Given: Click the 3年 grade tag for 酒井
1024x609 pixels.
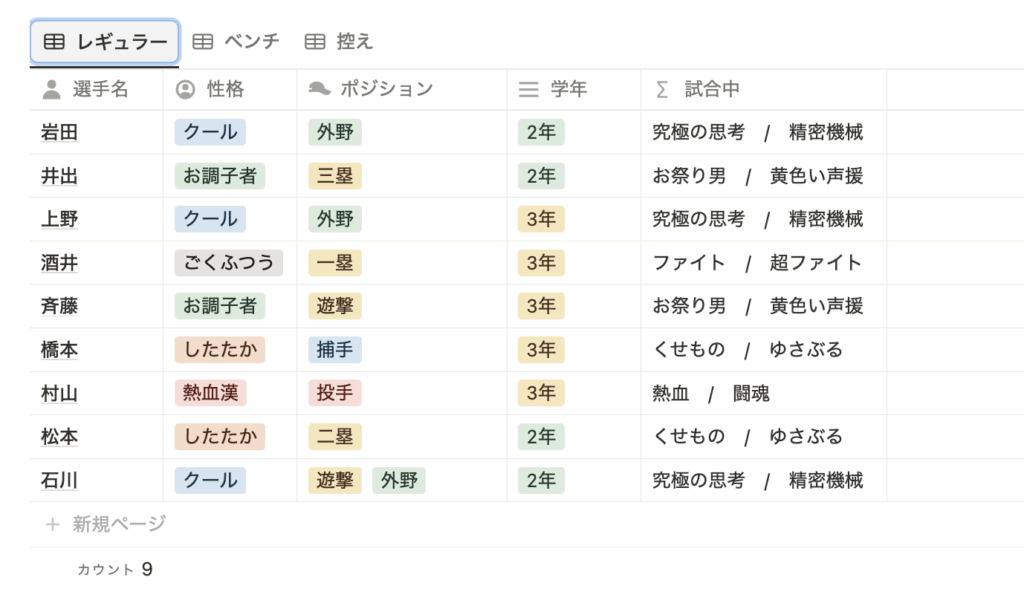Looking at the screenshot, I should 541,263.
